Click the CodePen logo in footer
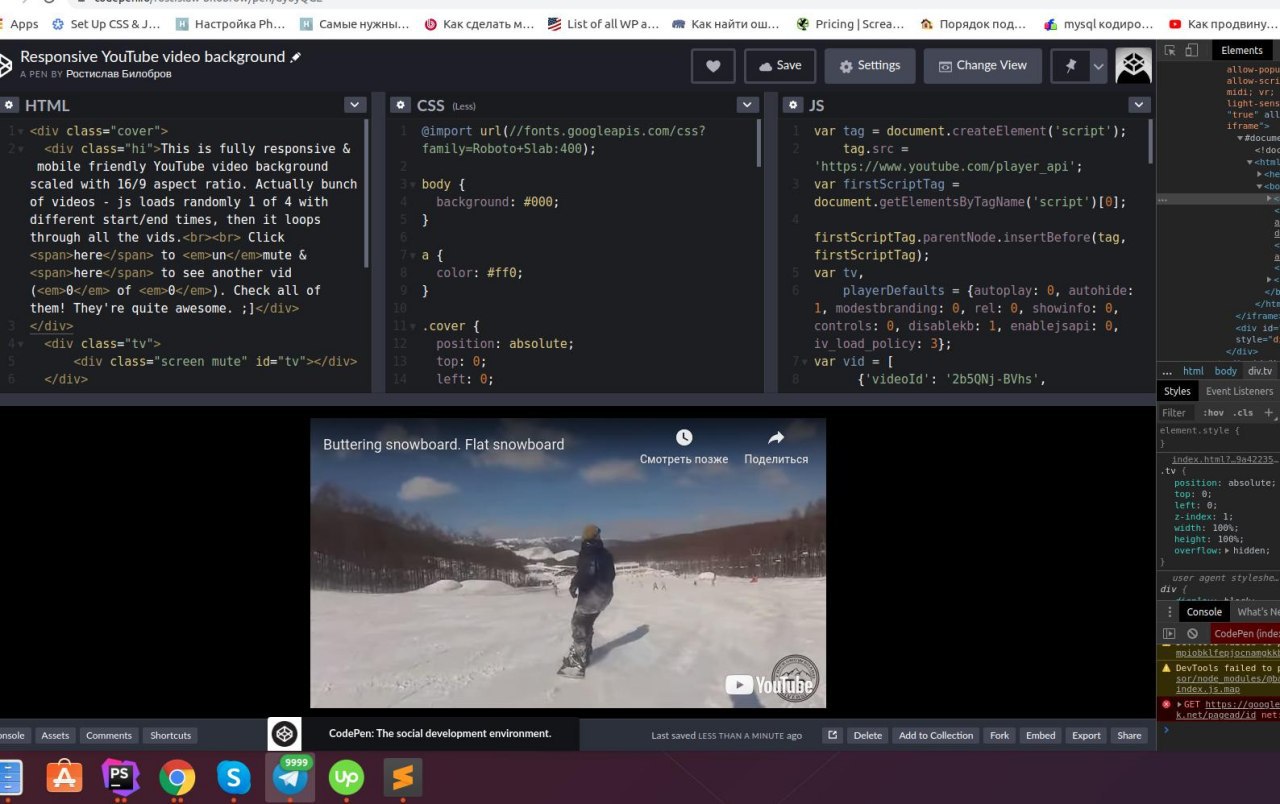Screen dimensions: 1280x804 (x=285, y=734)
